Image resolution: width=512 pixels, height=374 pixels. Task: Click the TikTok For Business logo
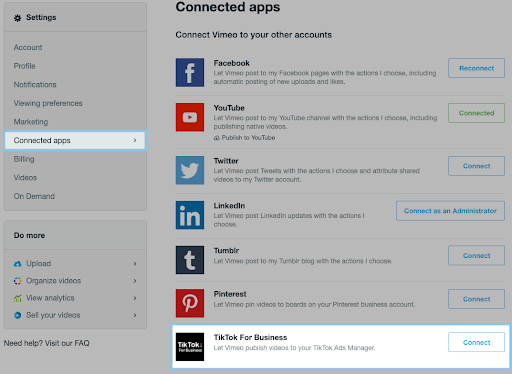(x=190, y=347)
